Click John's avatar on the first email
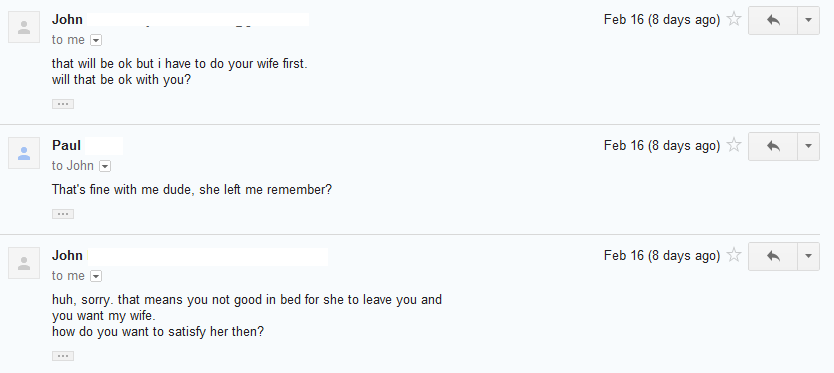 pos(24,27)
